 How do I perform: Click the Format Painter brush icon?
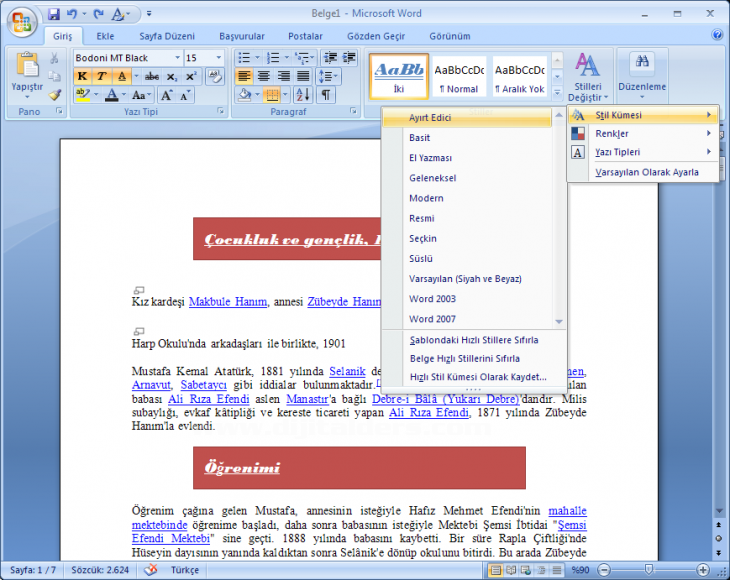coord(54,95)
